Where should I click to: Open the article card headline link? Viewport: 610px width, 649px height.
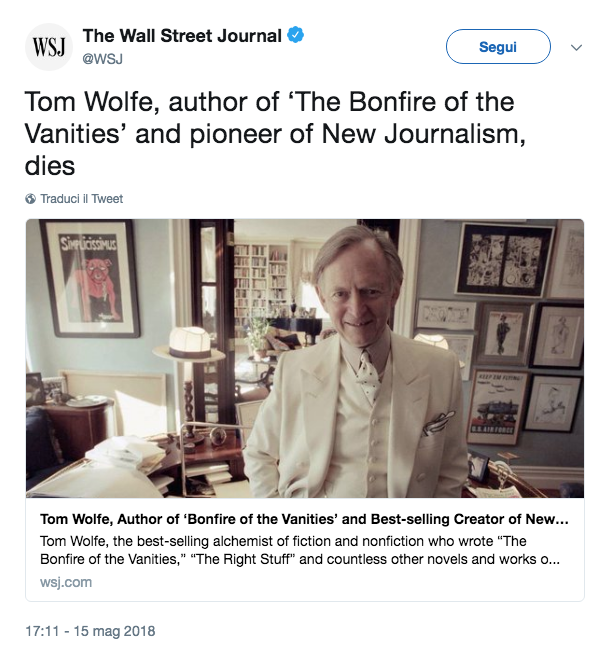[x=304, y=521]
